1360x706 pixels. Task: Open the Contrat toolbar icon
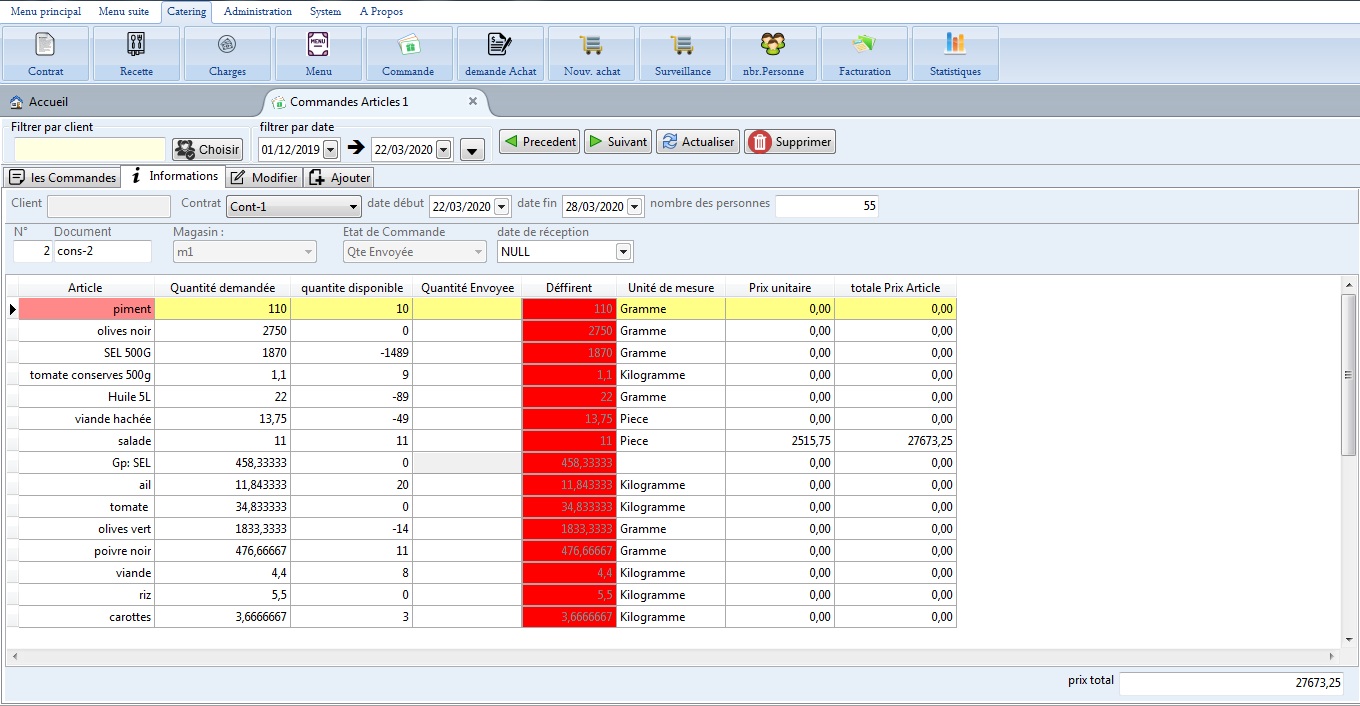tap(45, 45)
